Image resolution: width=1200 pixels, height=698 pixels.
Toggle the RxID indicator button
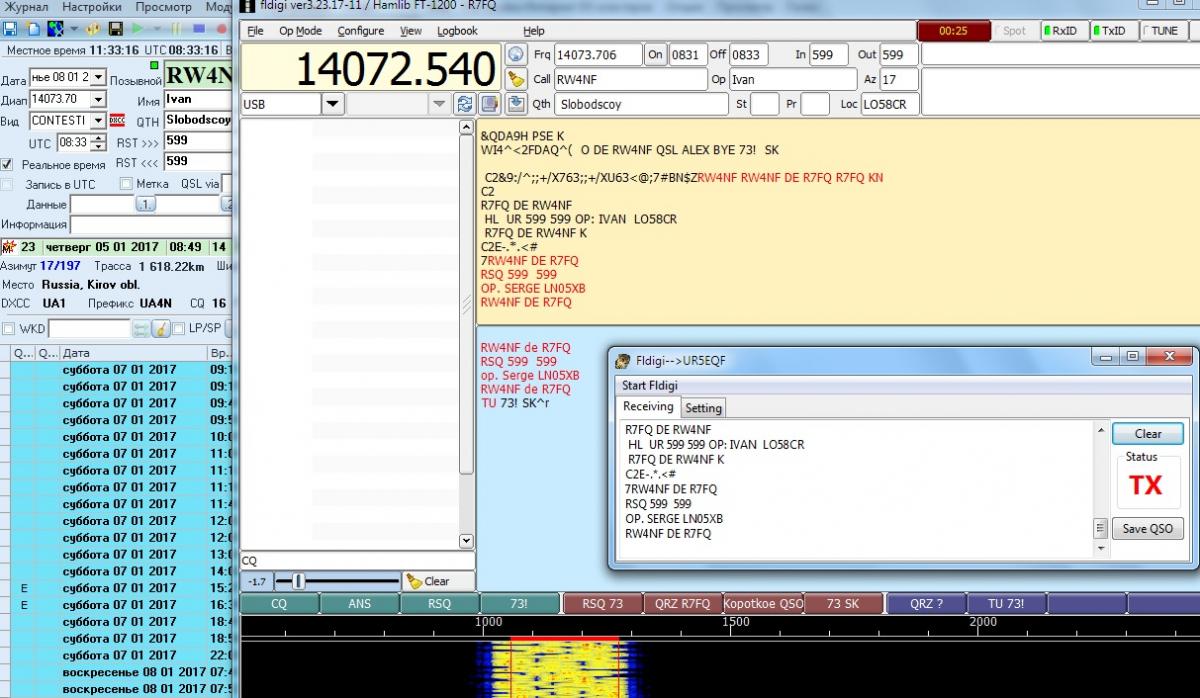pos(1060,31)
